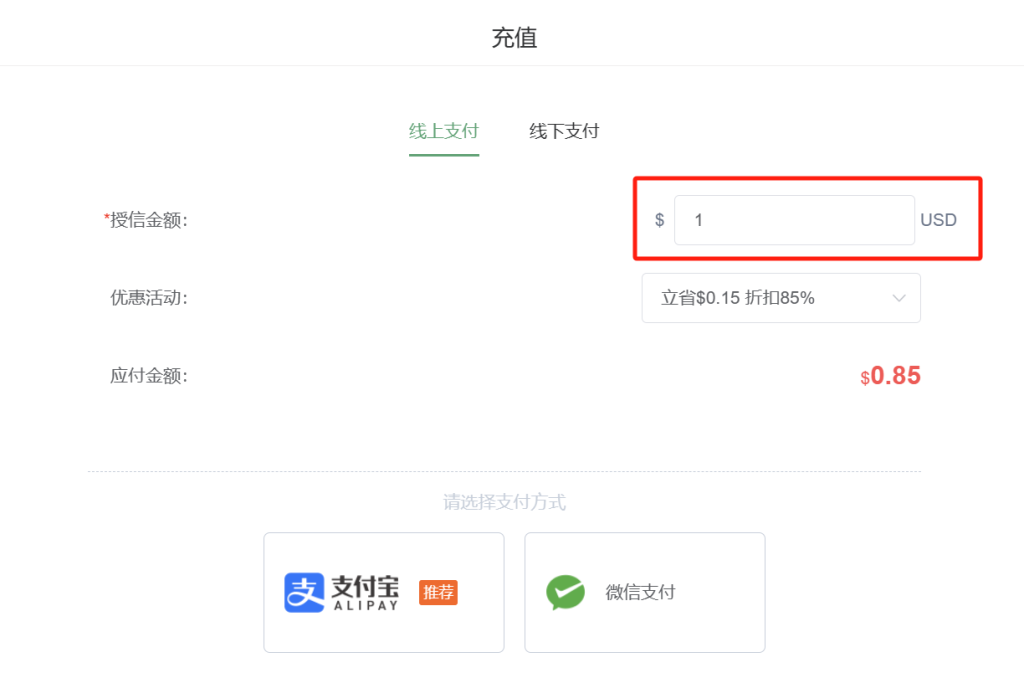This screenshot has width=1024, height=683.
Task: Click the 充值 page title
Action: coord(516,38)
